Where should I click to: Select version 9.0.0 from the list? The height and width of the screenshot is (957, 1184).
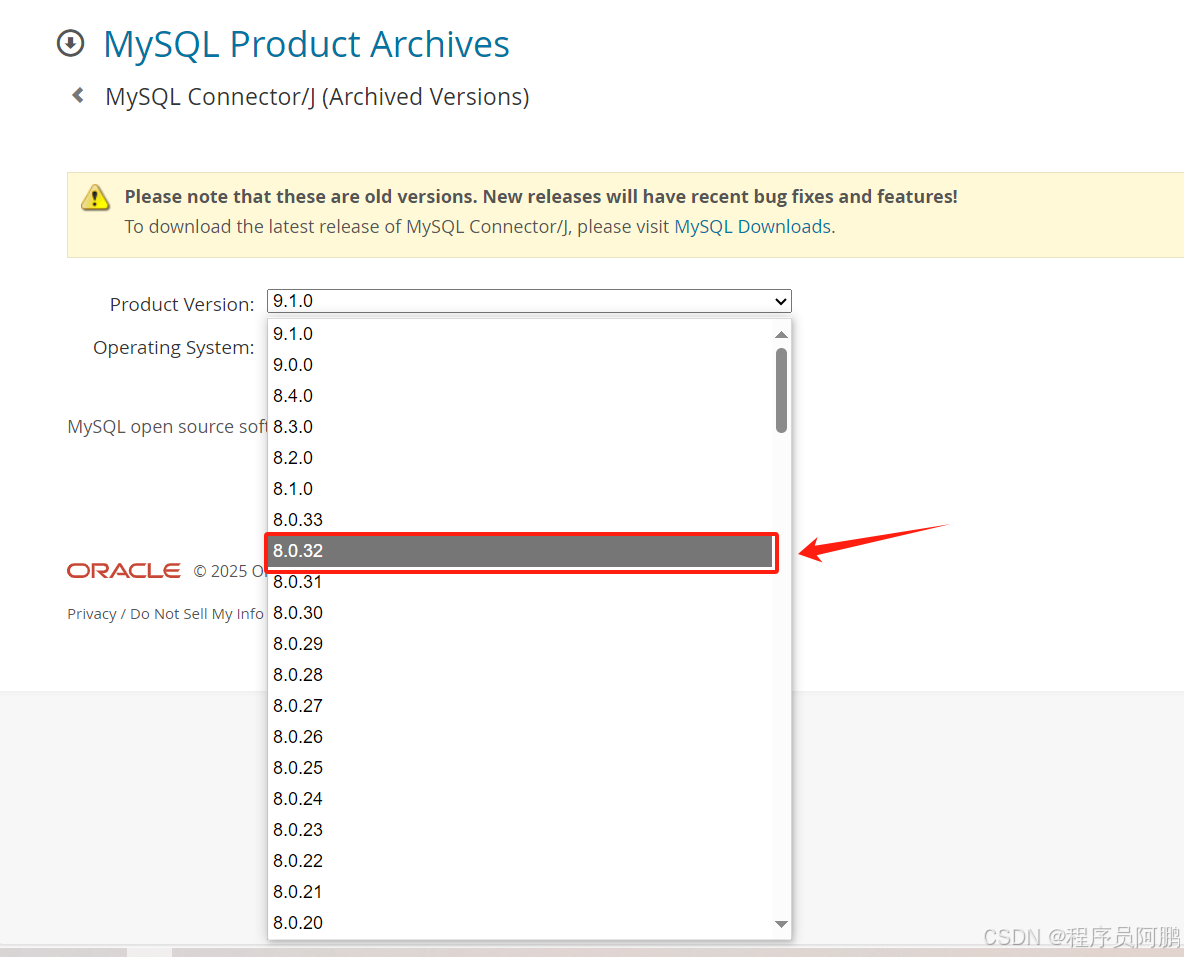pos(521,365)
